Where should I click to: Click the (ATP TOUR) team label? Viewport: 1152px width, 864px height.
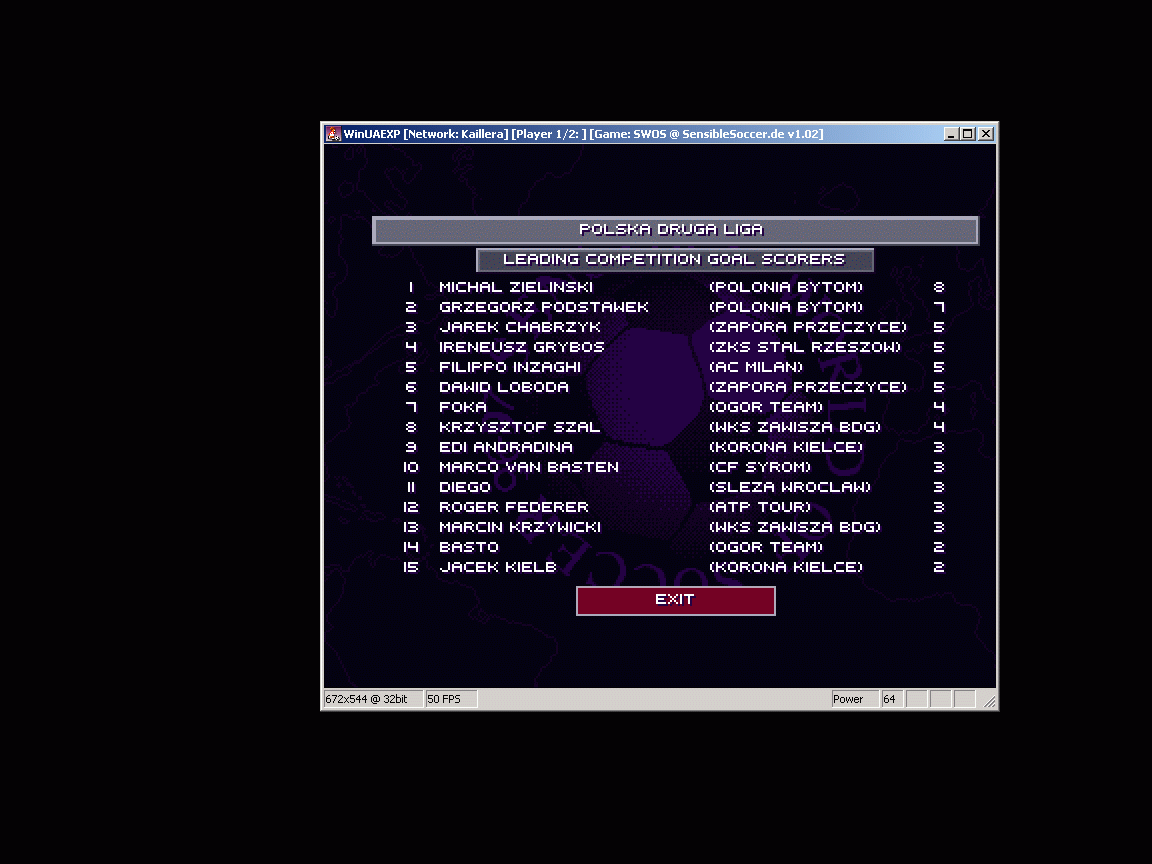(760, 507)
